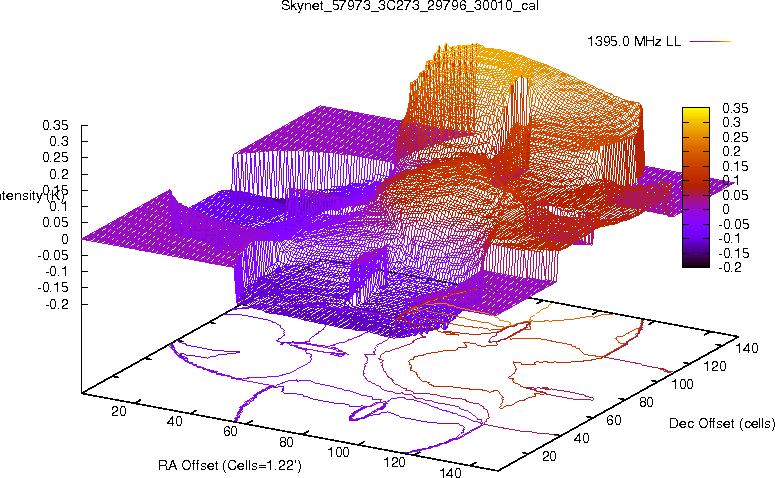Click the -0.05 label on the color bar
The image size is (775, 478).
coord(733,224)
